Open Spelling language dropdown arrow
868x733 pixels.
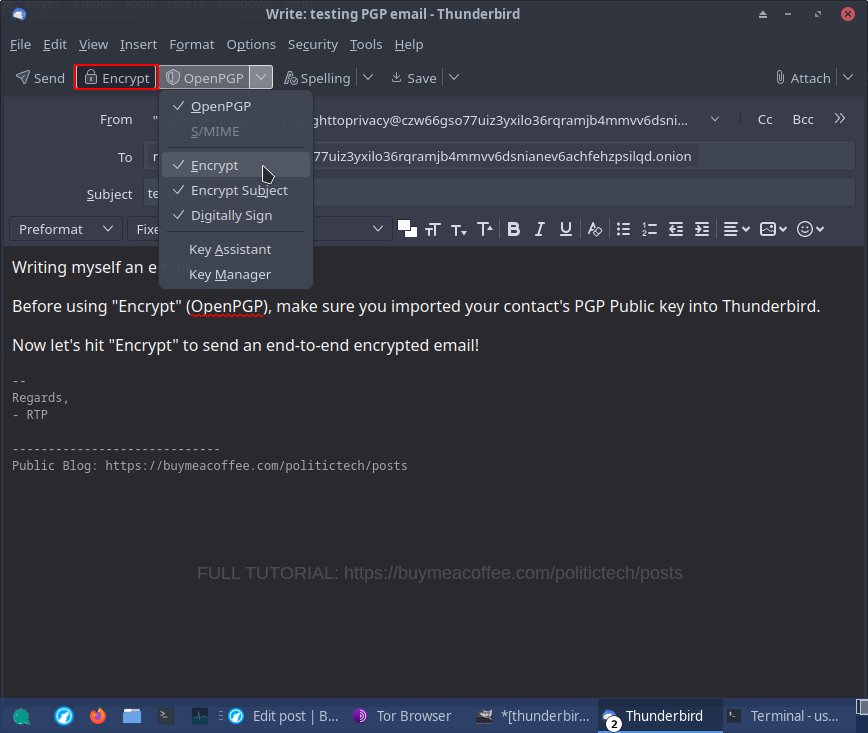(x=368, y=78)
